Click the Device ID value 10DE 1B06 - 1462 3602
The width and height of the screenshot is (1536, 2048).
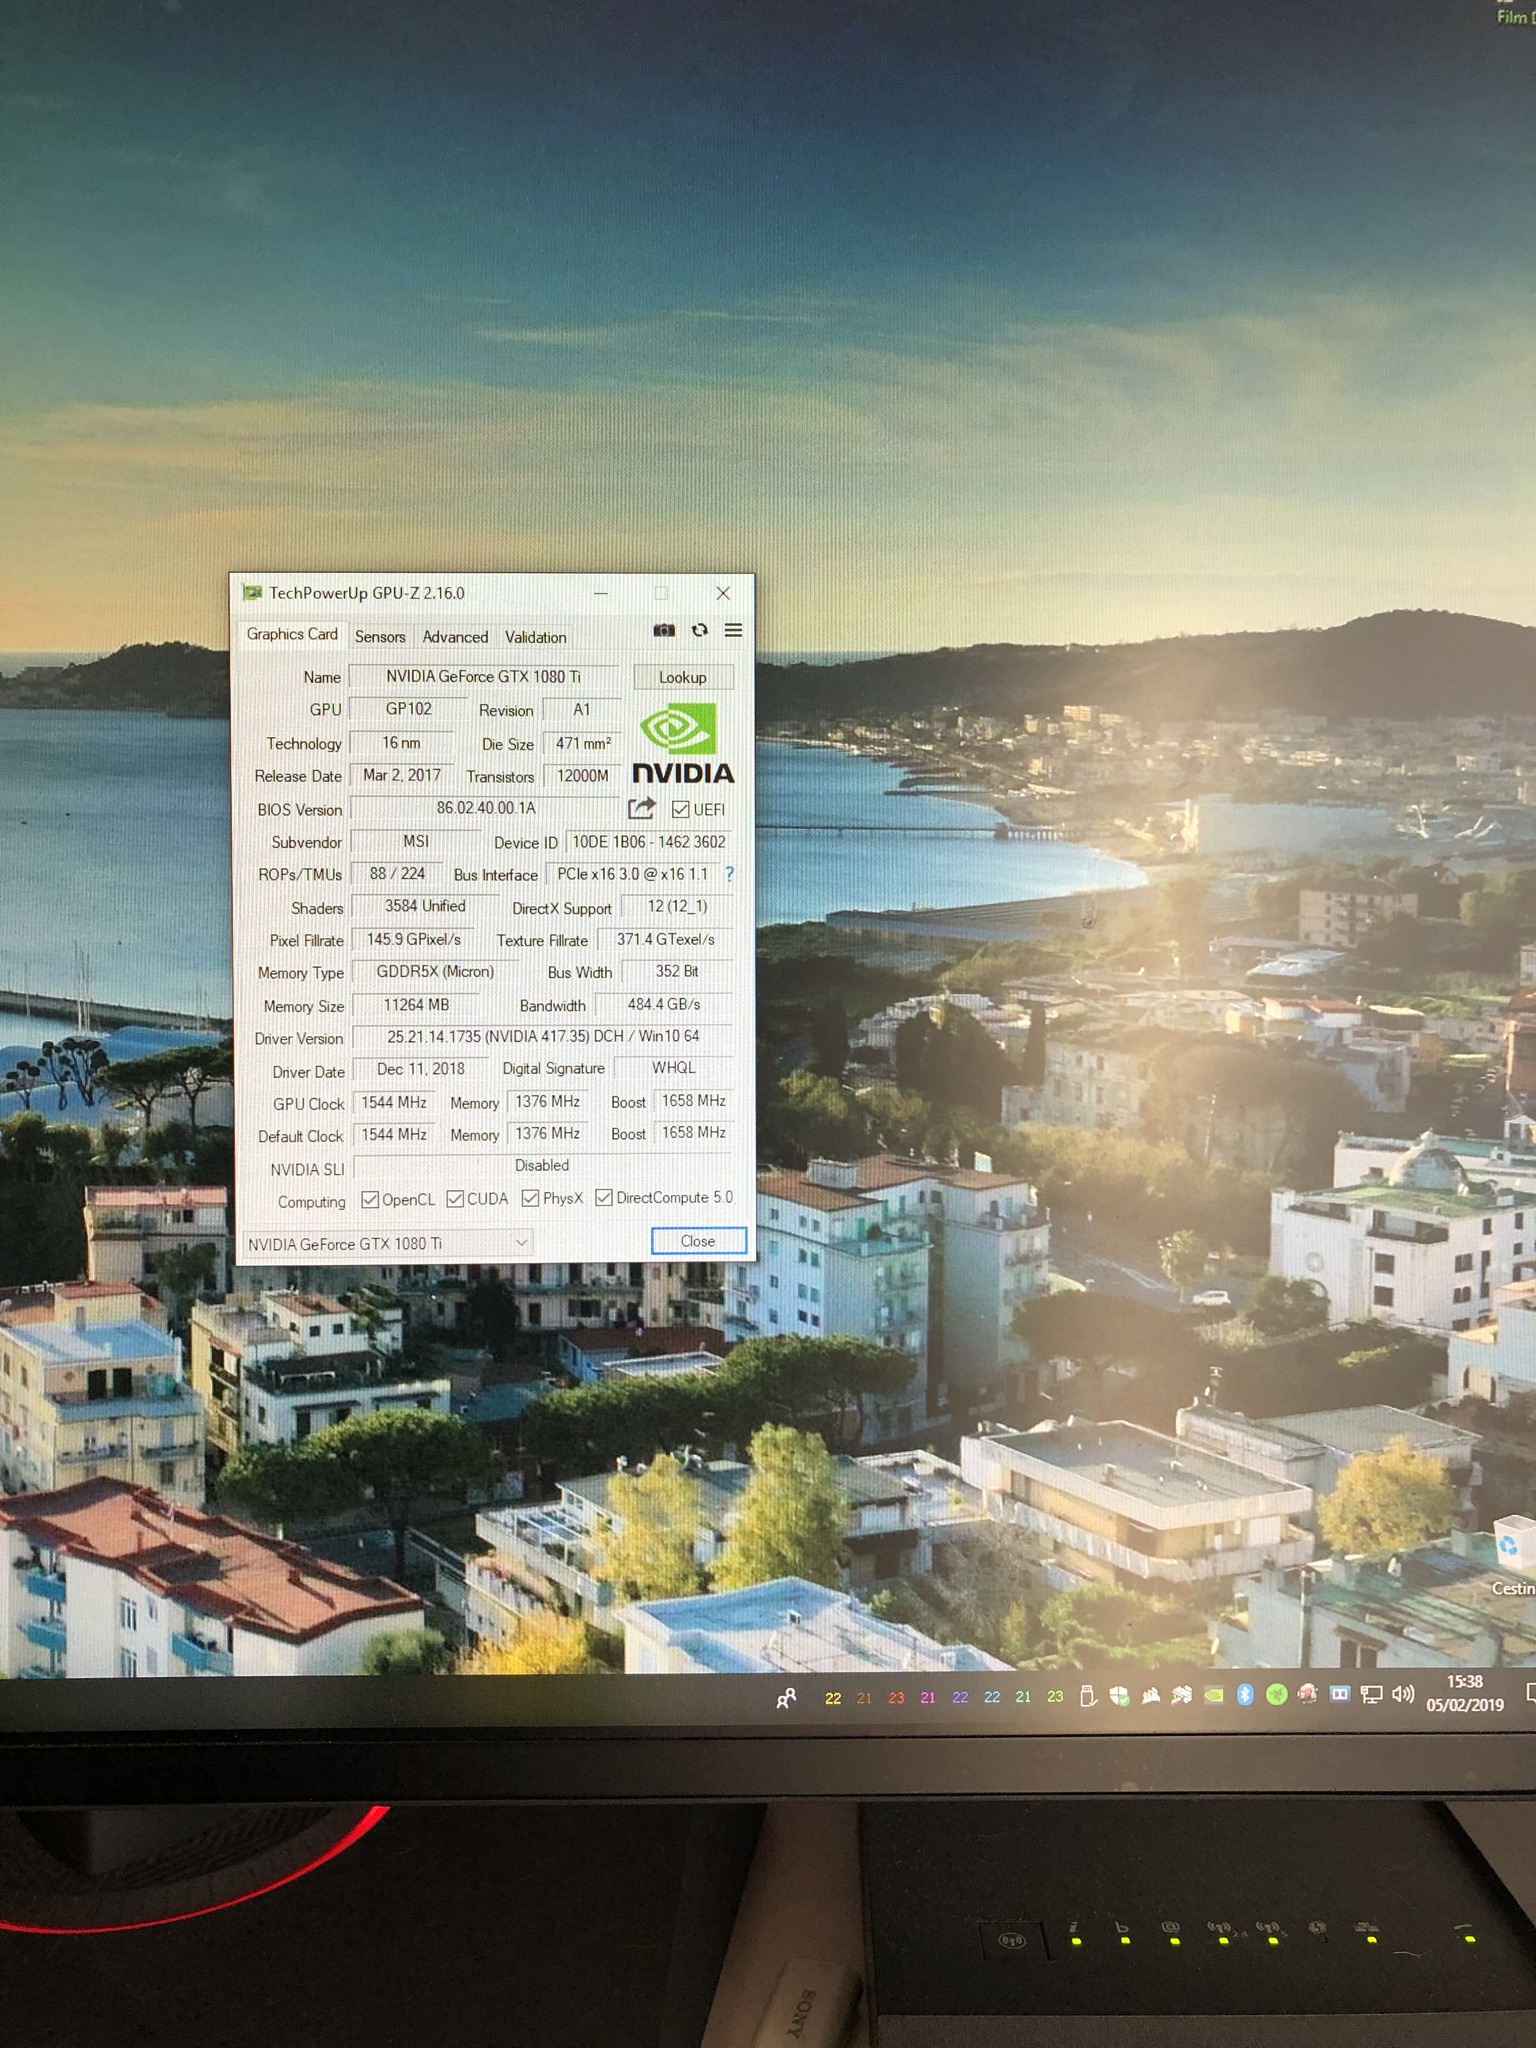pyautogui.click(x=649, y=842)
